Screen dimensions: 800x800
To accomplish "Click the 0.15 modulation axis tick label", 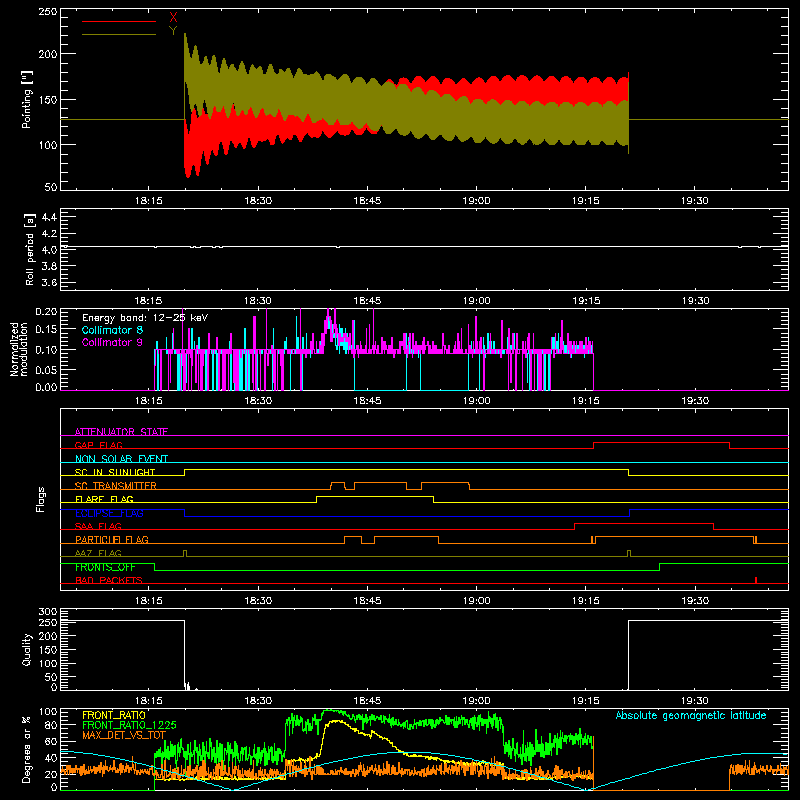I will pyautogui.click(x=46, y=330).
